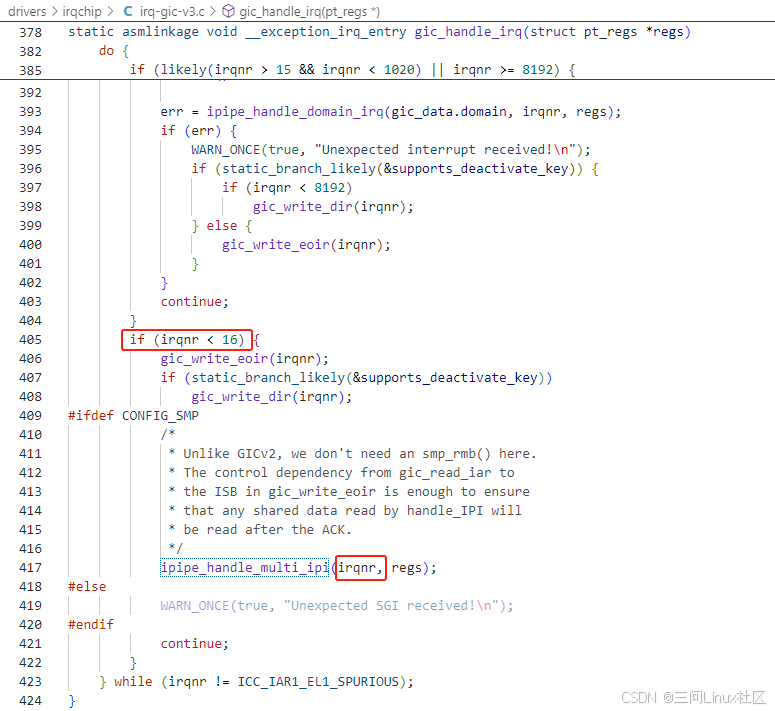This screenshot has height=711, width=775.
Task: Click 'if (irqnr < 8192)' on line 397
Action: tap(287, 188)
